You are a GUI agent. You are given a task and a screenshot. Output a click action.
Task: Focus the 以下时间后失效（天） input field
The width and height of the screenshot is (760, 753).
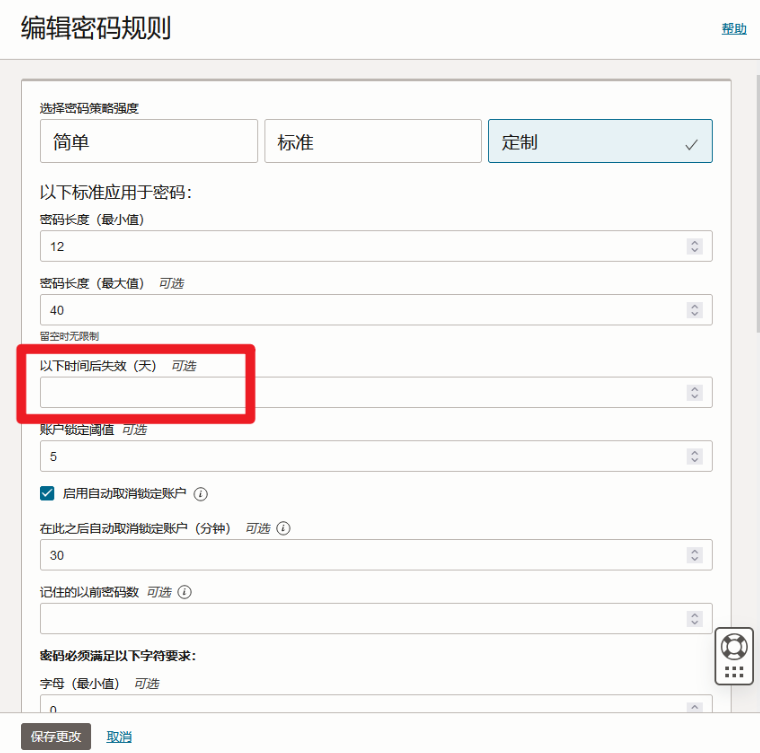tap(360, 393)
